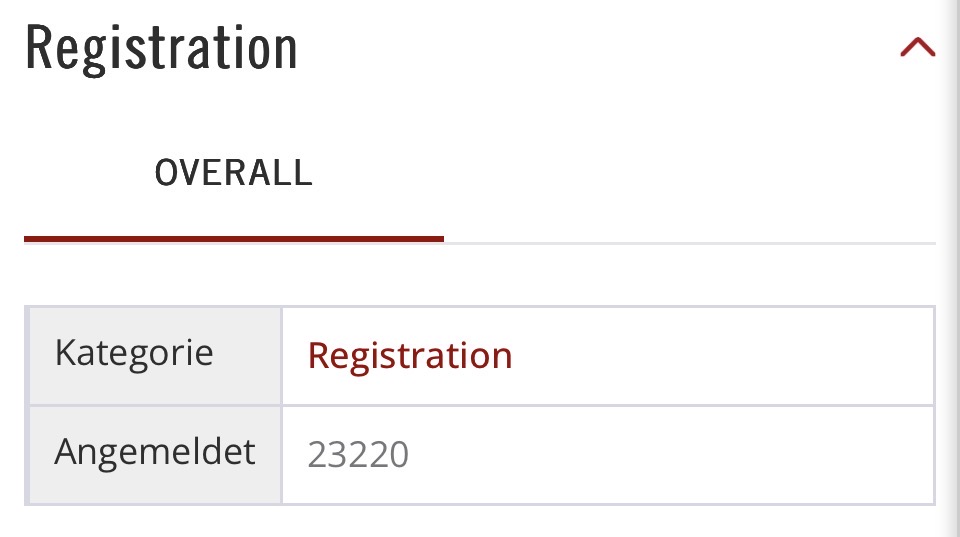Click the Angemeldet label cell
This screenshot has height=537, width=960.
pyautogui.click(x=155, y=453)
